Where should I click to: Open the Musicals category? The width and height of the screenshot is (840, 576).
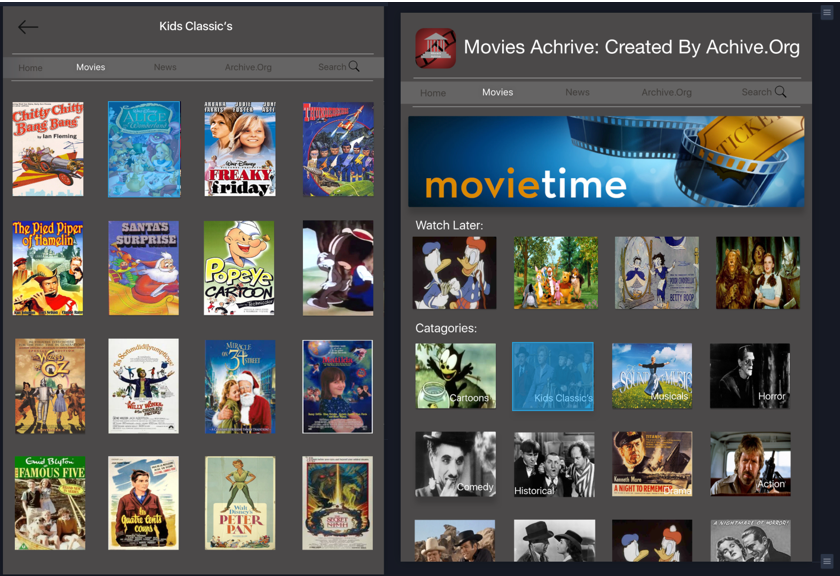pyautogui.click(x=652, y=376)
